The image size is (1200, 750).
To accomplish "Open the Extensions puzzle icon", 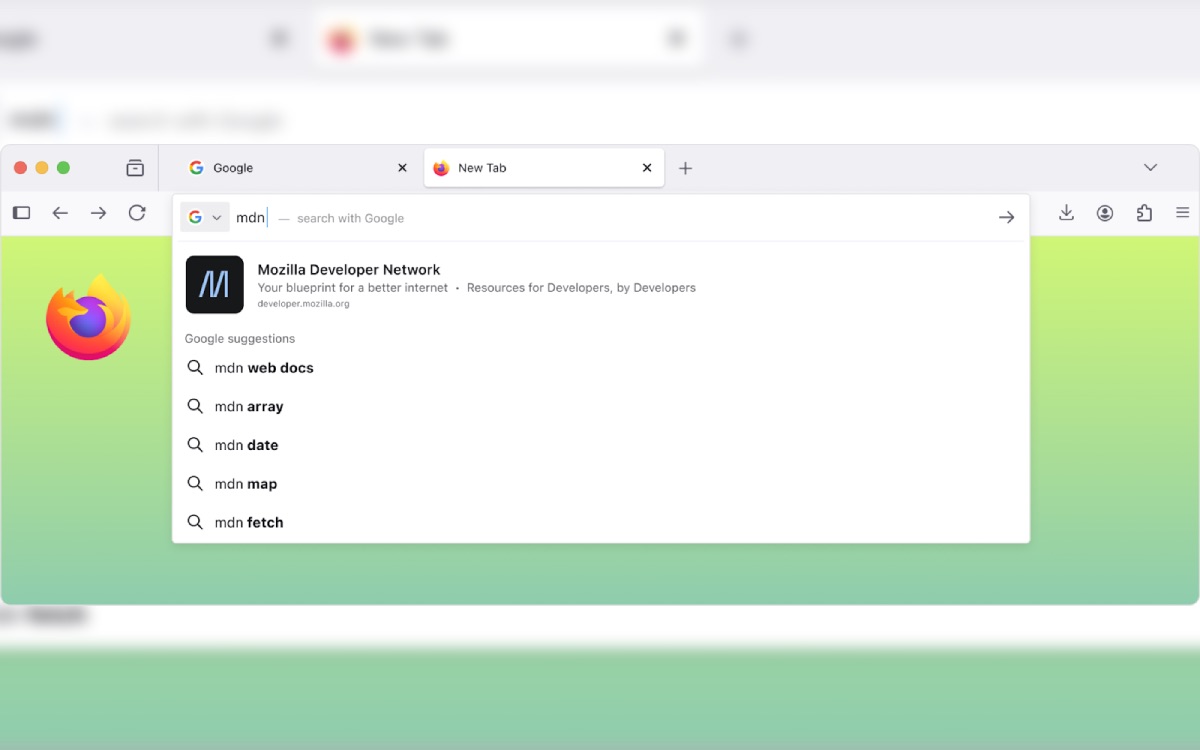I will point(1144,213).
